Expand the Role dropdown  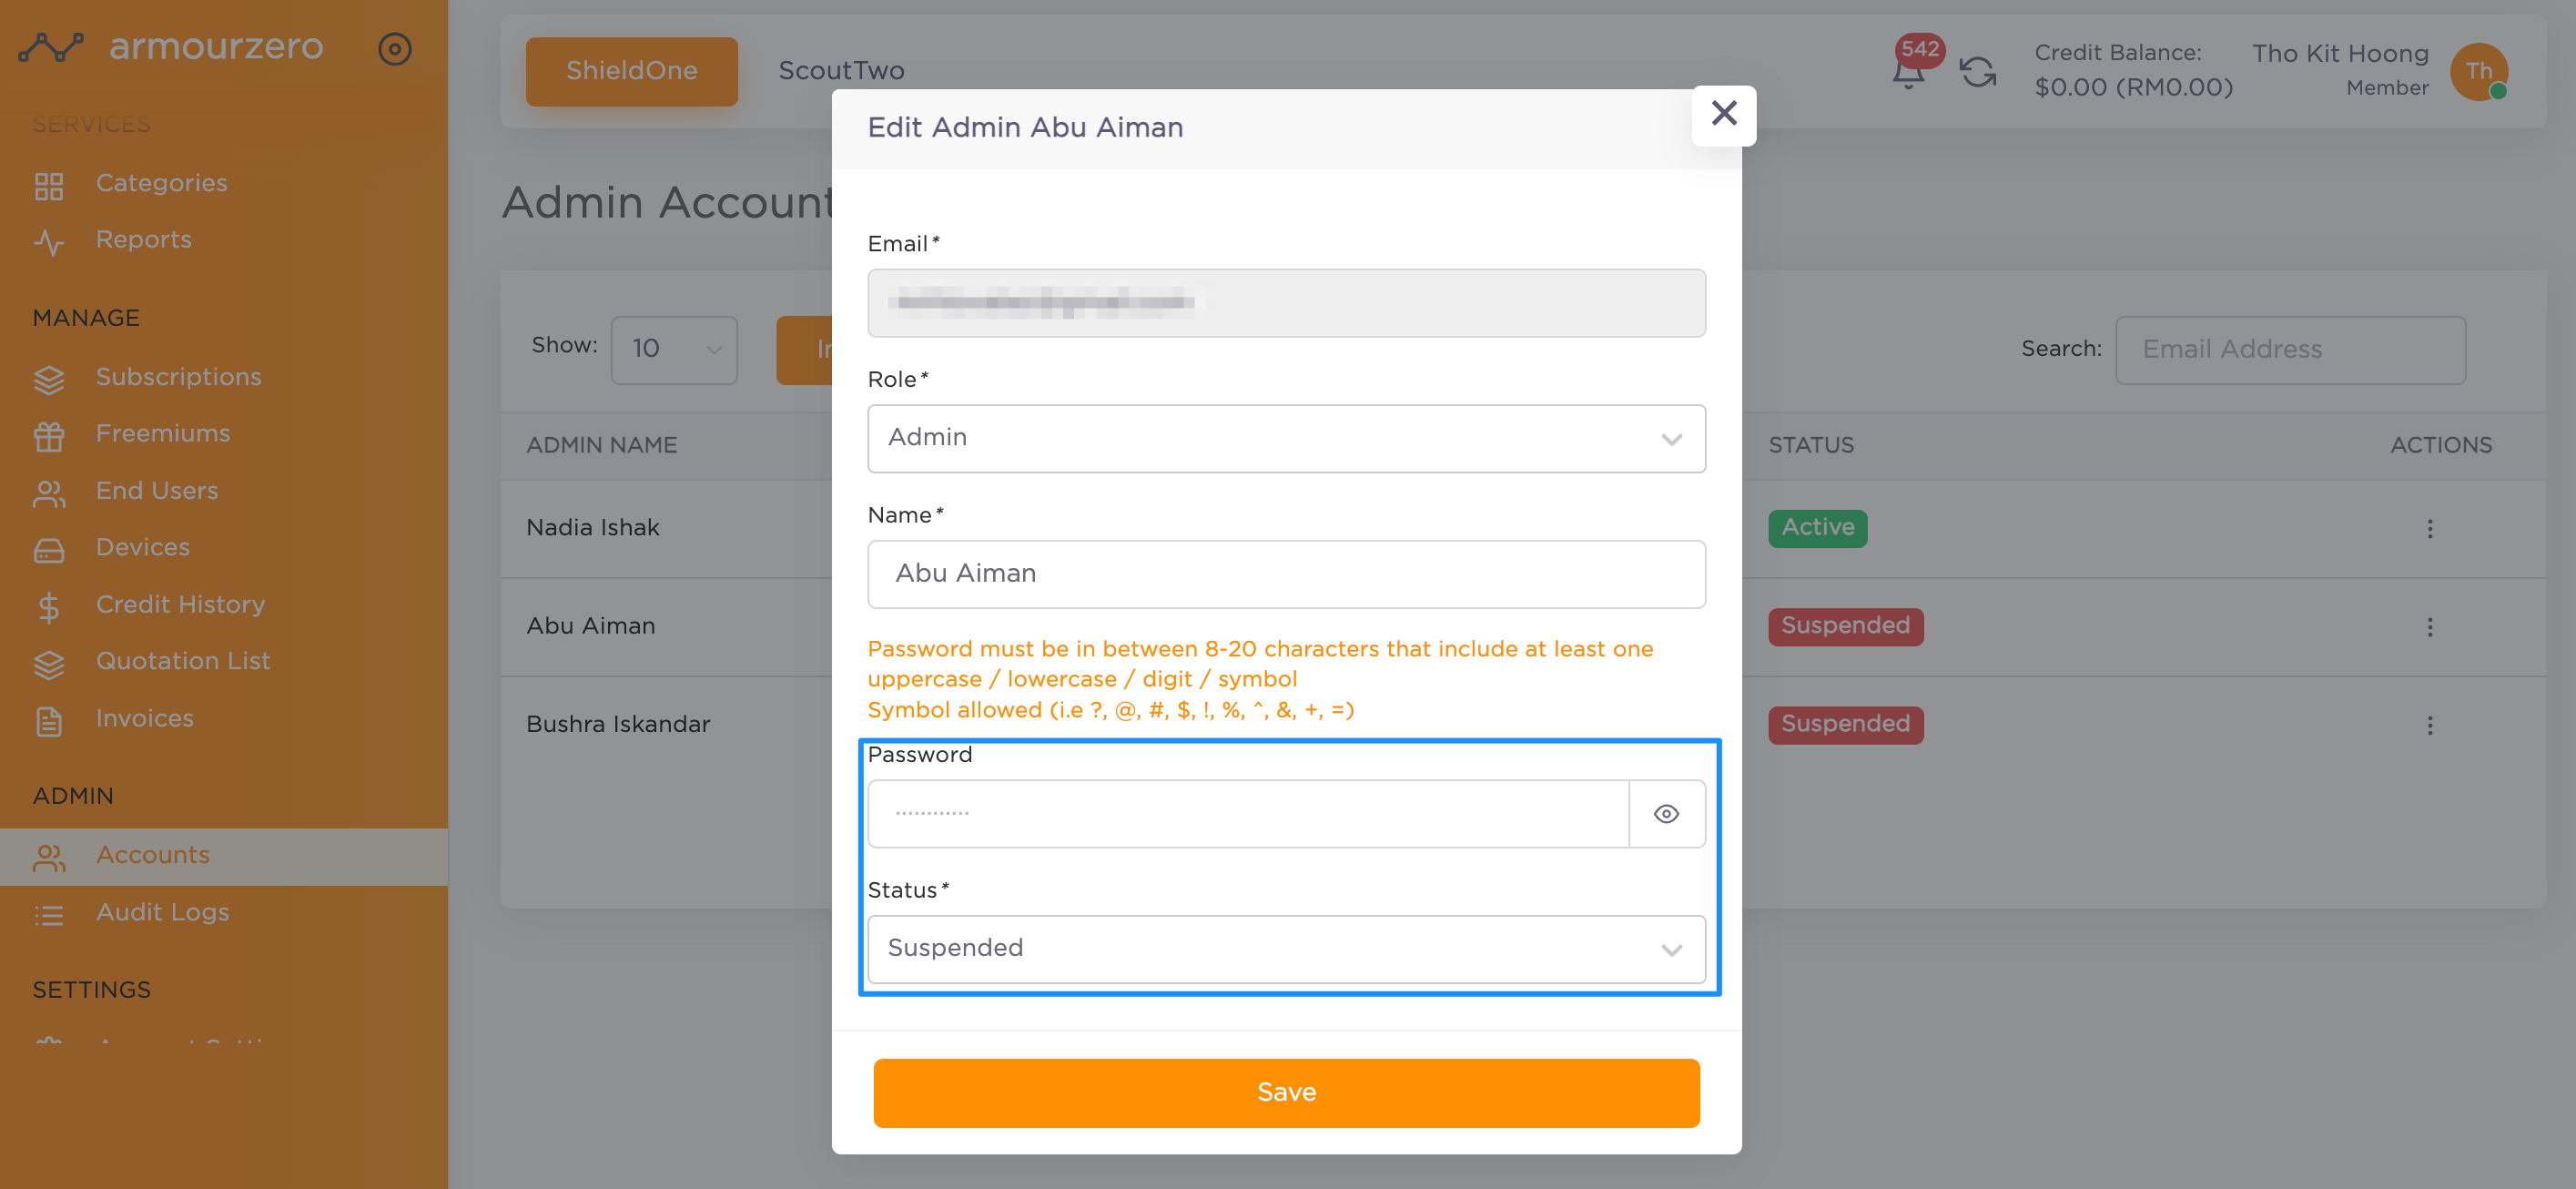(x=1286, y=438)
